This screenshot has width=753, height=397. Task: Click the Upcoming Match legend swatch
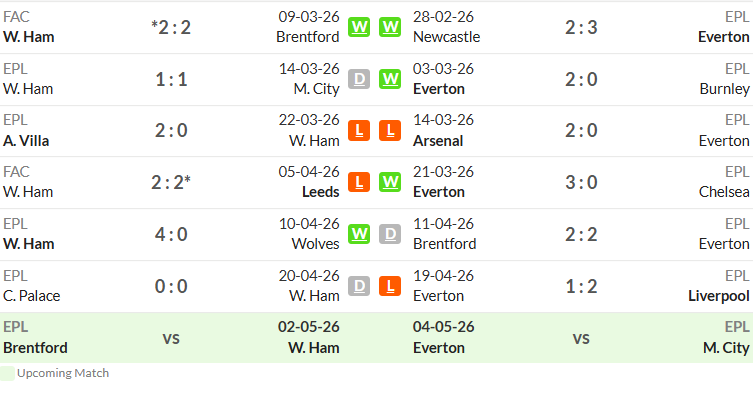pos(7,373)
